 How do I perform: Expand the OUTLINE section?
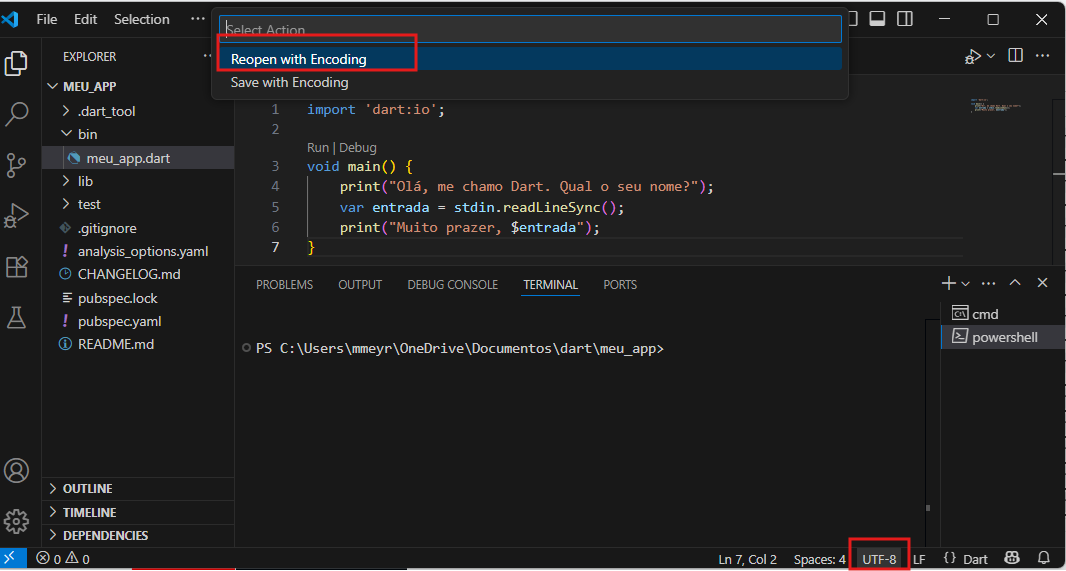click(139, 489)
